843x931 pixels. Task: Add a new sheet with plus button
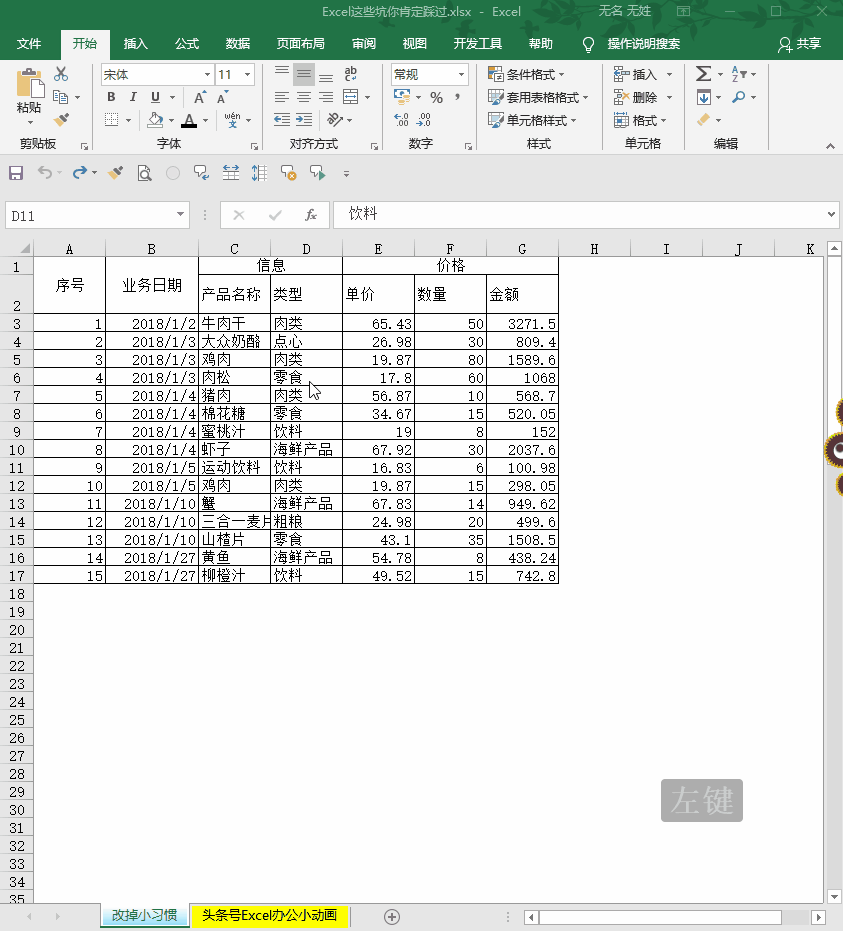point(392,917)
